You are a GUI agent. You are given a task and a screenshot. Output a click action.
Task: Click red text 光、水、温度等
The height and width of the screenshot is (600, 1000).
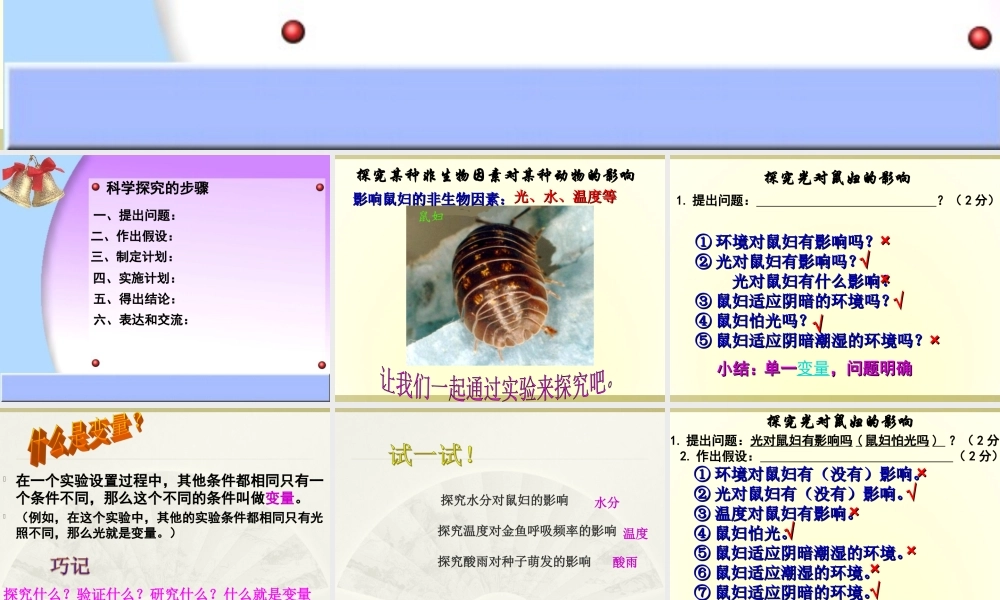566,197
